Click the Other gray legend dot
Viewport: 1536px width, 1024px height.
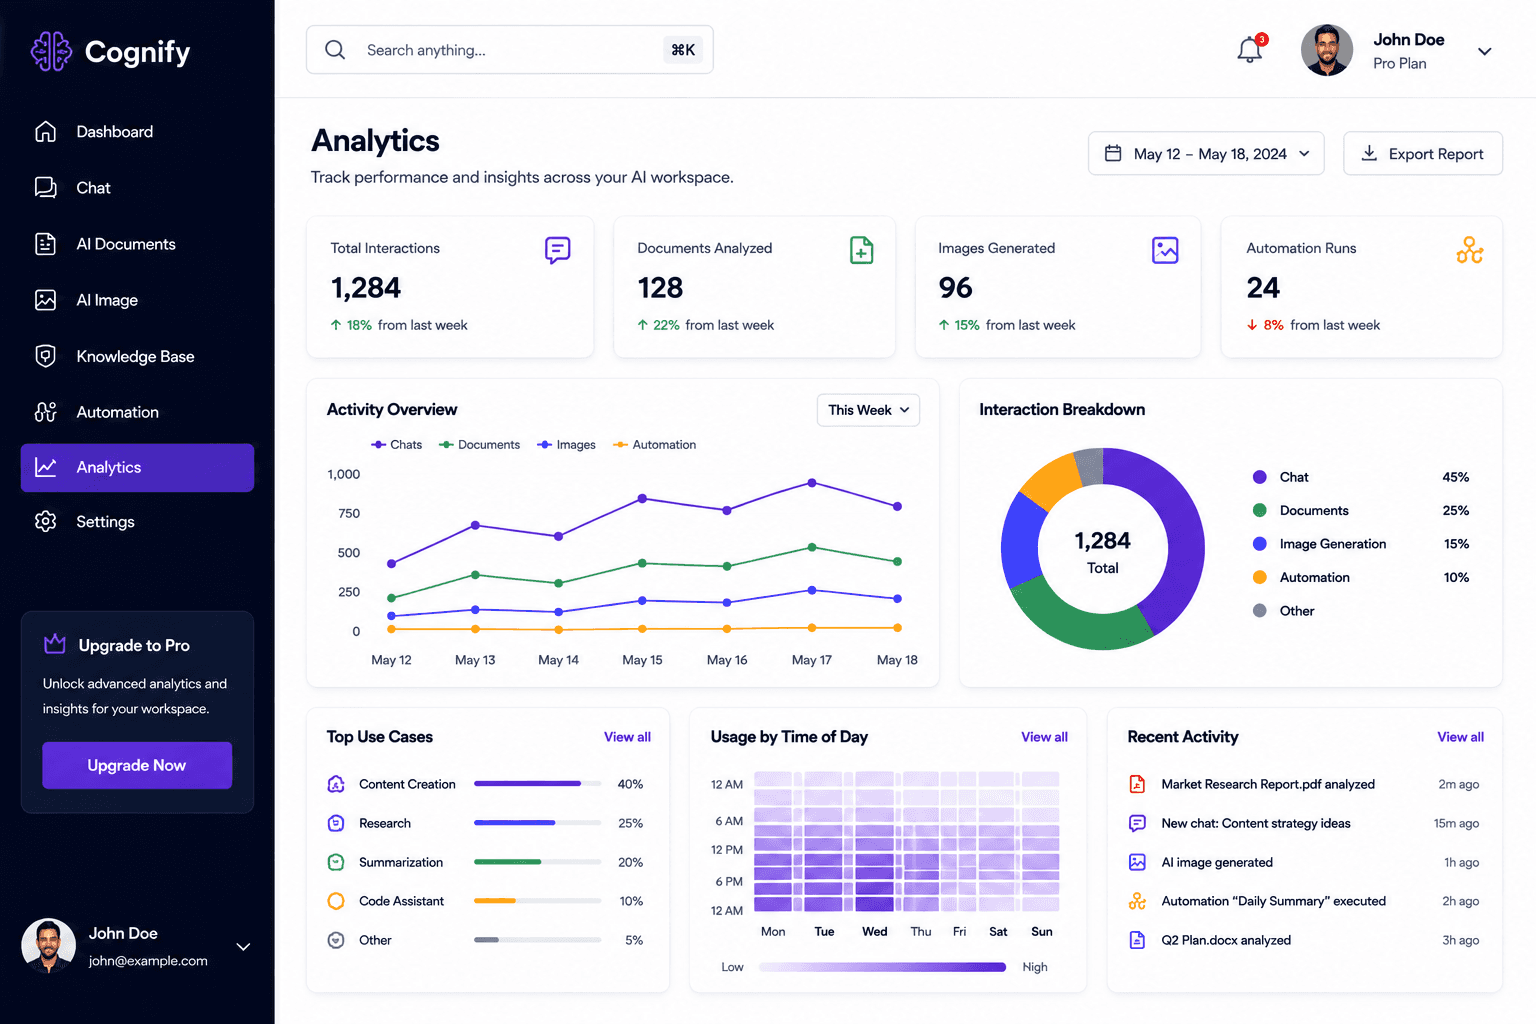[1260, 611]
